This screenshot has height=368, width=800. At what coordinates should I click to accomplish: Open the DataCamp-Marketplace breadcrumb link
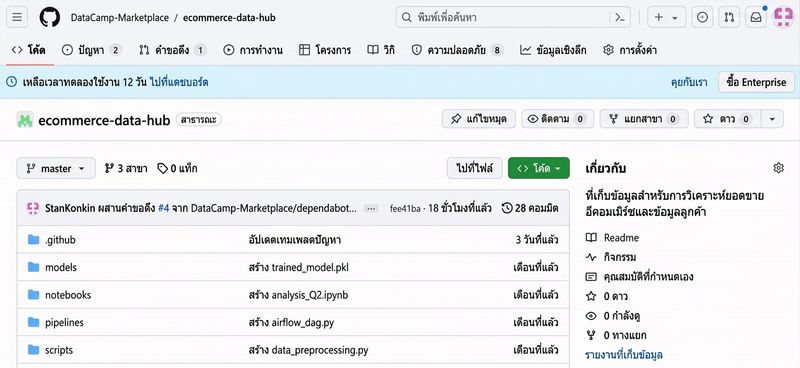(x=120, y=17)
